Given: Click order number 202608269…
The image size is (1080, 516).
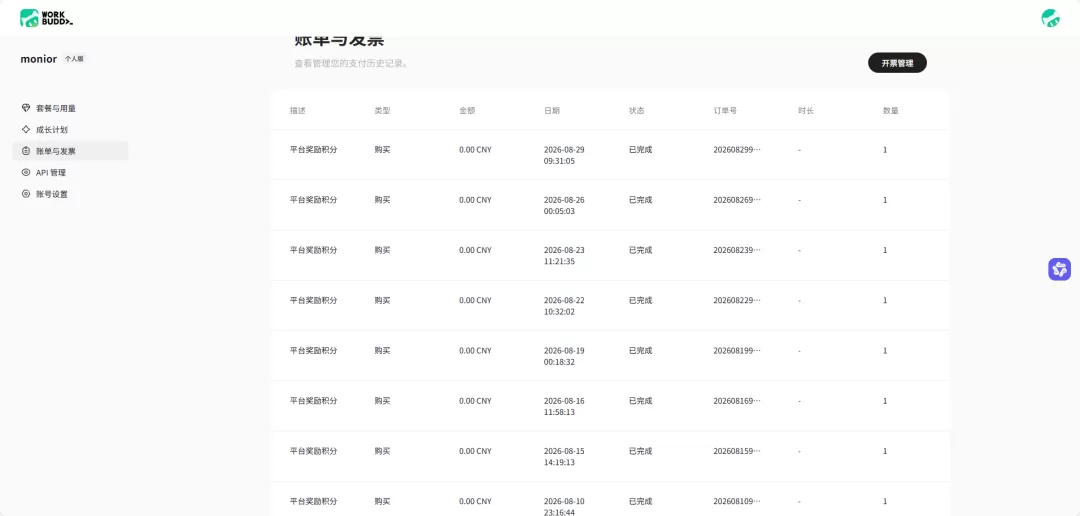Looking at the screenshot, I should (737, 200).
